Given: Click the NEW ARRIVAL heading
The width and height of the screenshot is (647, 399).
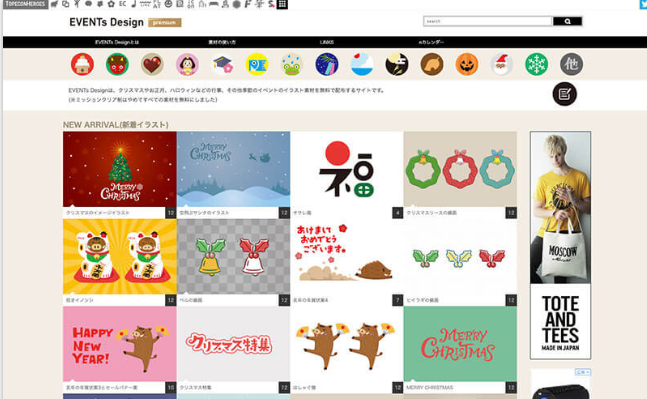Looking at the screenshot, I should click(116, 125).
